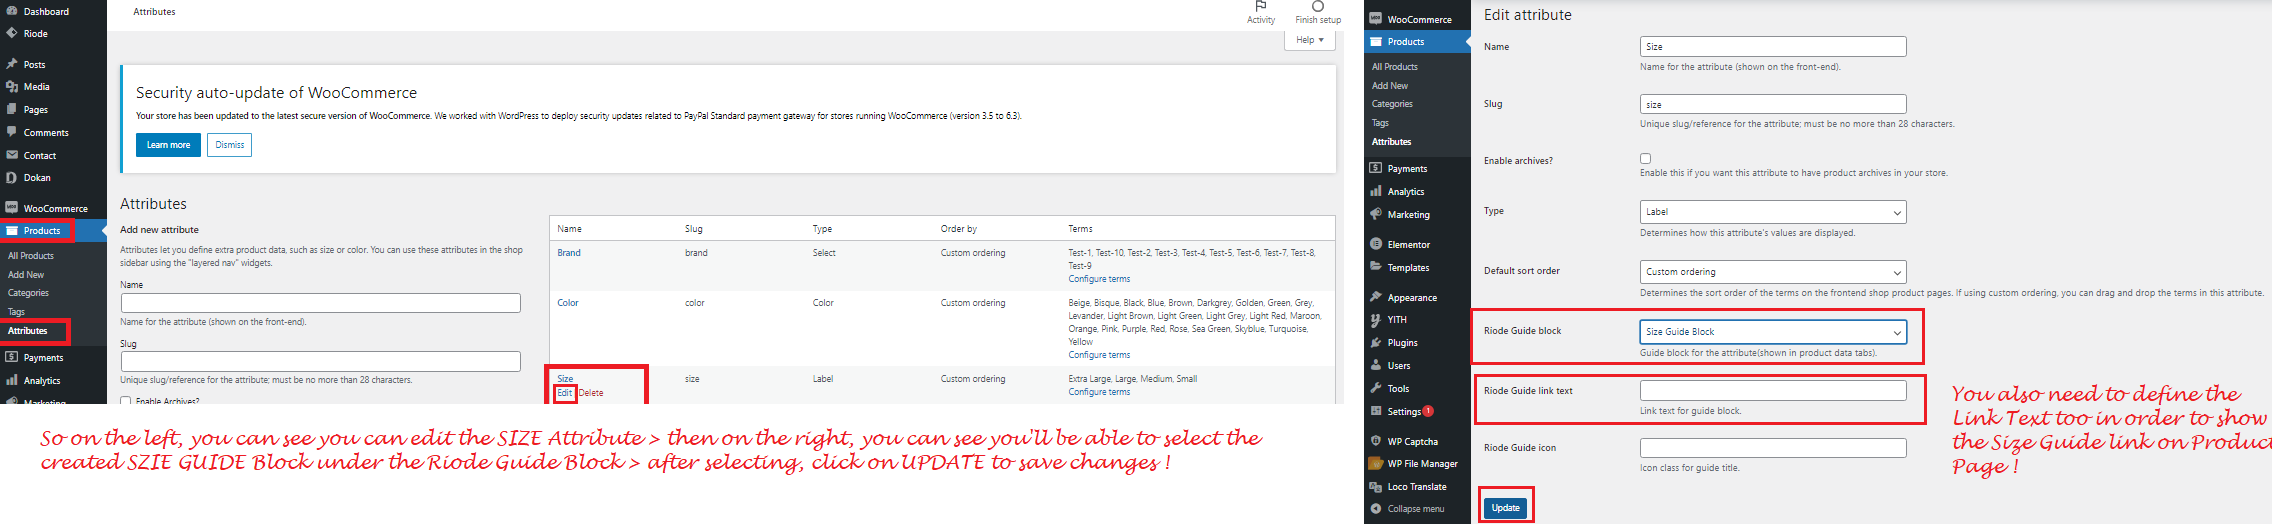Open Categories submenu in the Edit attribute sidebar

(x=1392, y=104)
